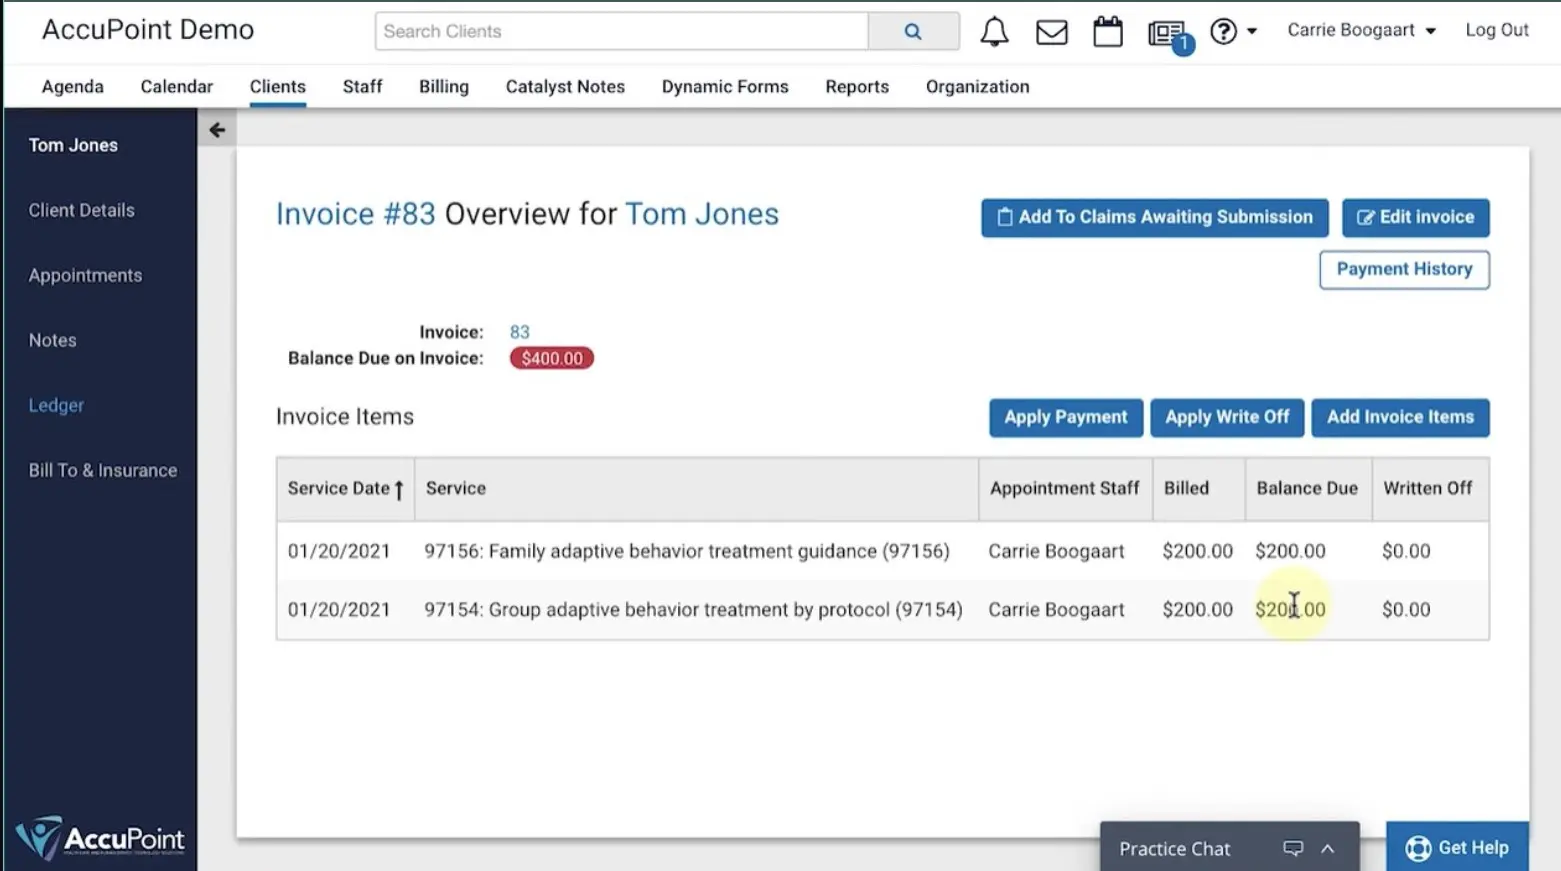Click Add To Claims Awaiting Submission
The height and width of the screenshot is (871, 1561).
click(x=1154, y=217)
